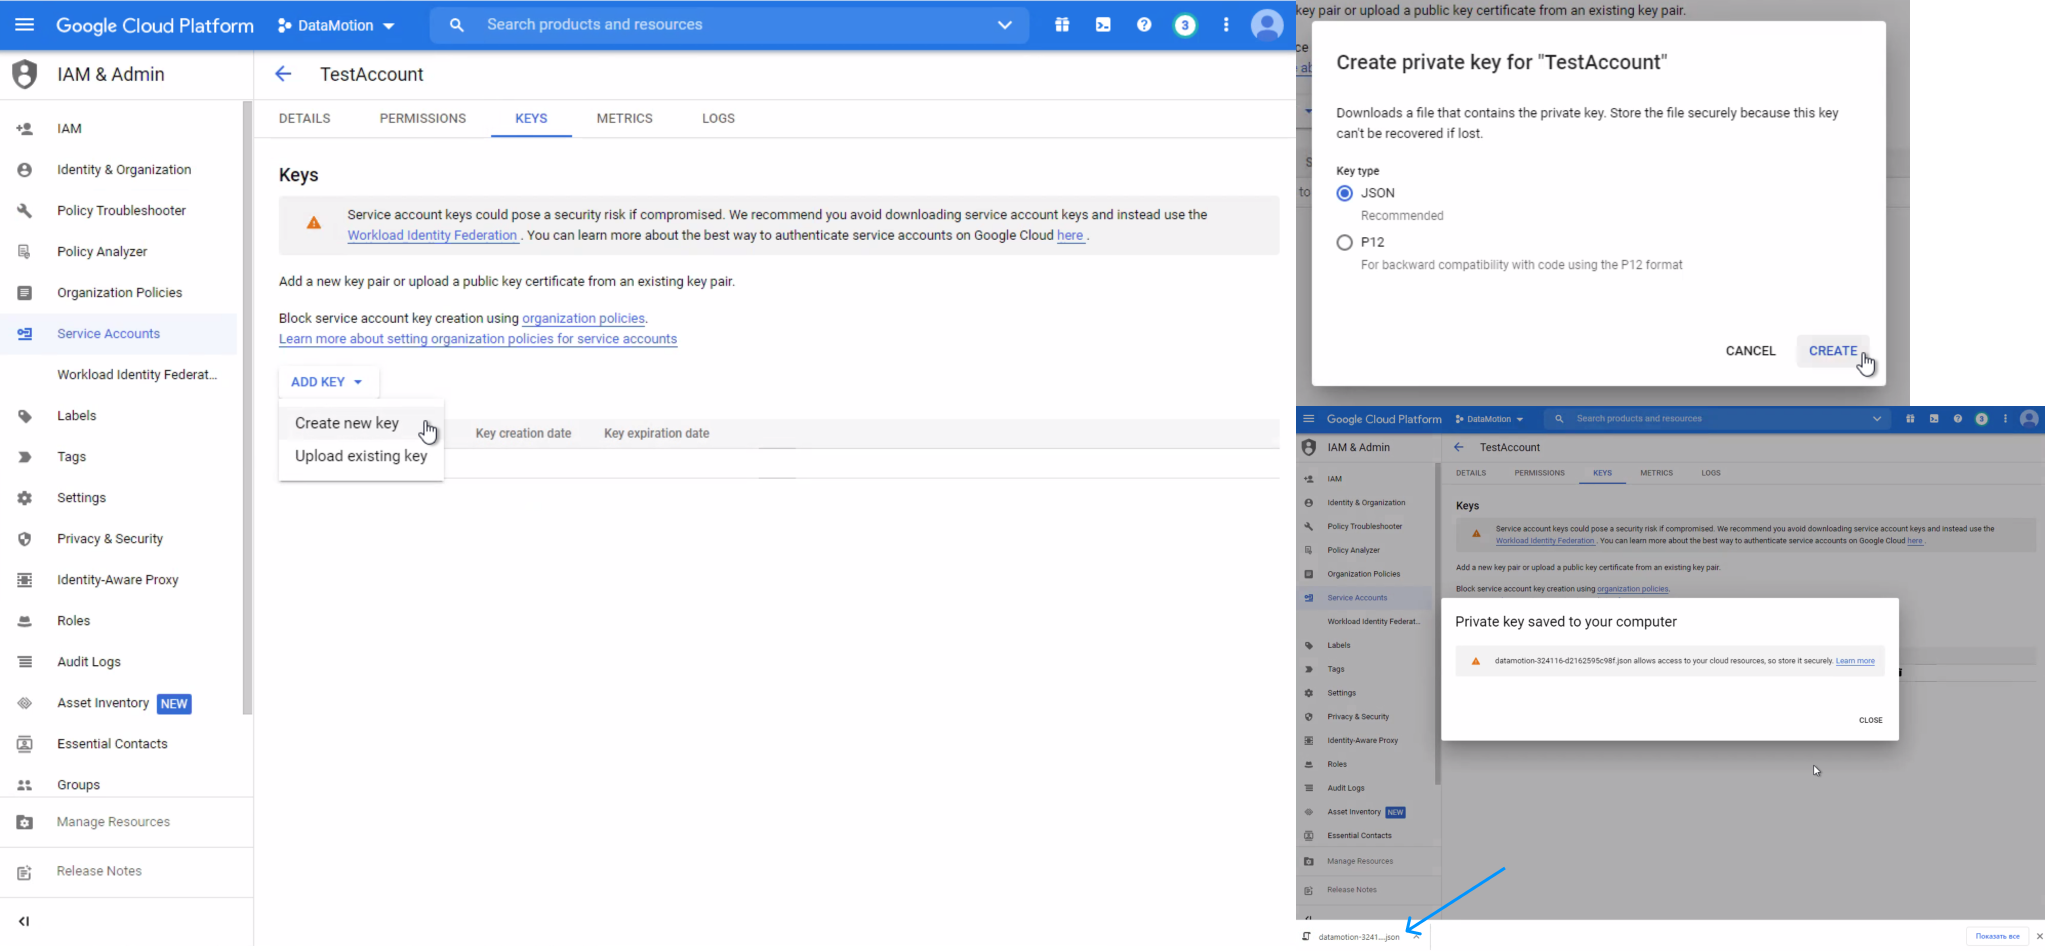Screen dimensions: 2045x951
Task: Collapse the large console sidebar with the chevron icon
Action: click(x=24, y=921)
